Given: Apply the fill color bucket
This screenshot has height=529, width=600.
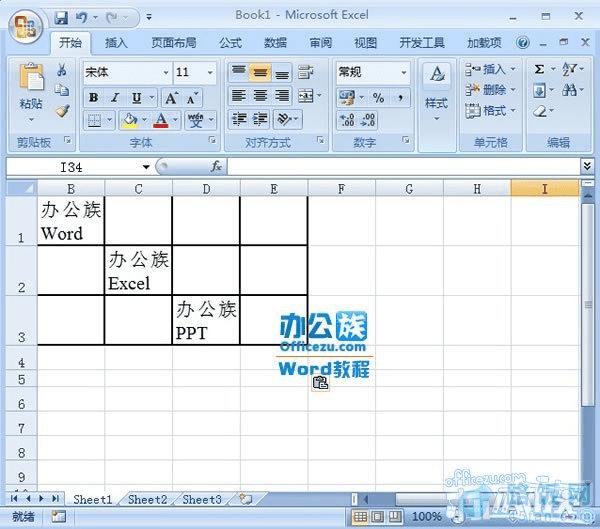Looking at the screenshot, I should 130,121.
